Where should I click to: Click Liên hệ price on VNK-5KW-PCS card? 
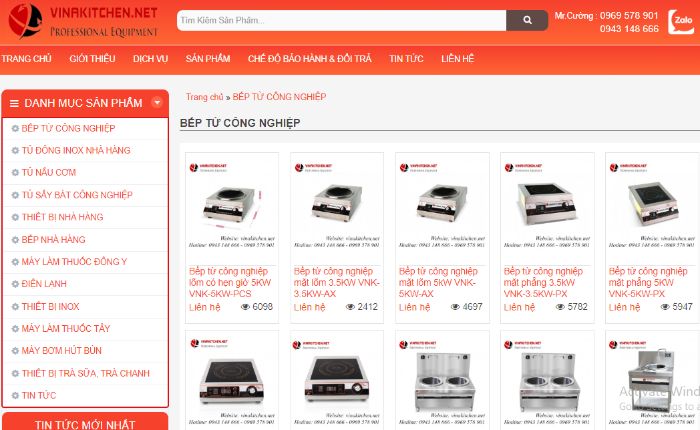pyautogui.click(x=204, y=307)
